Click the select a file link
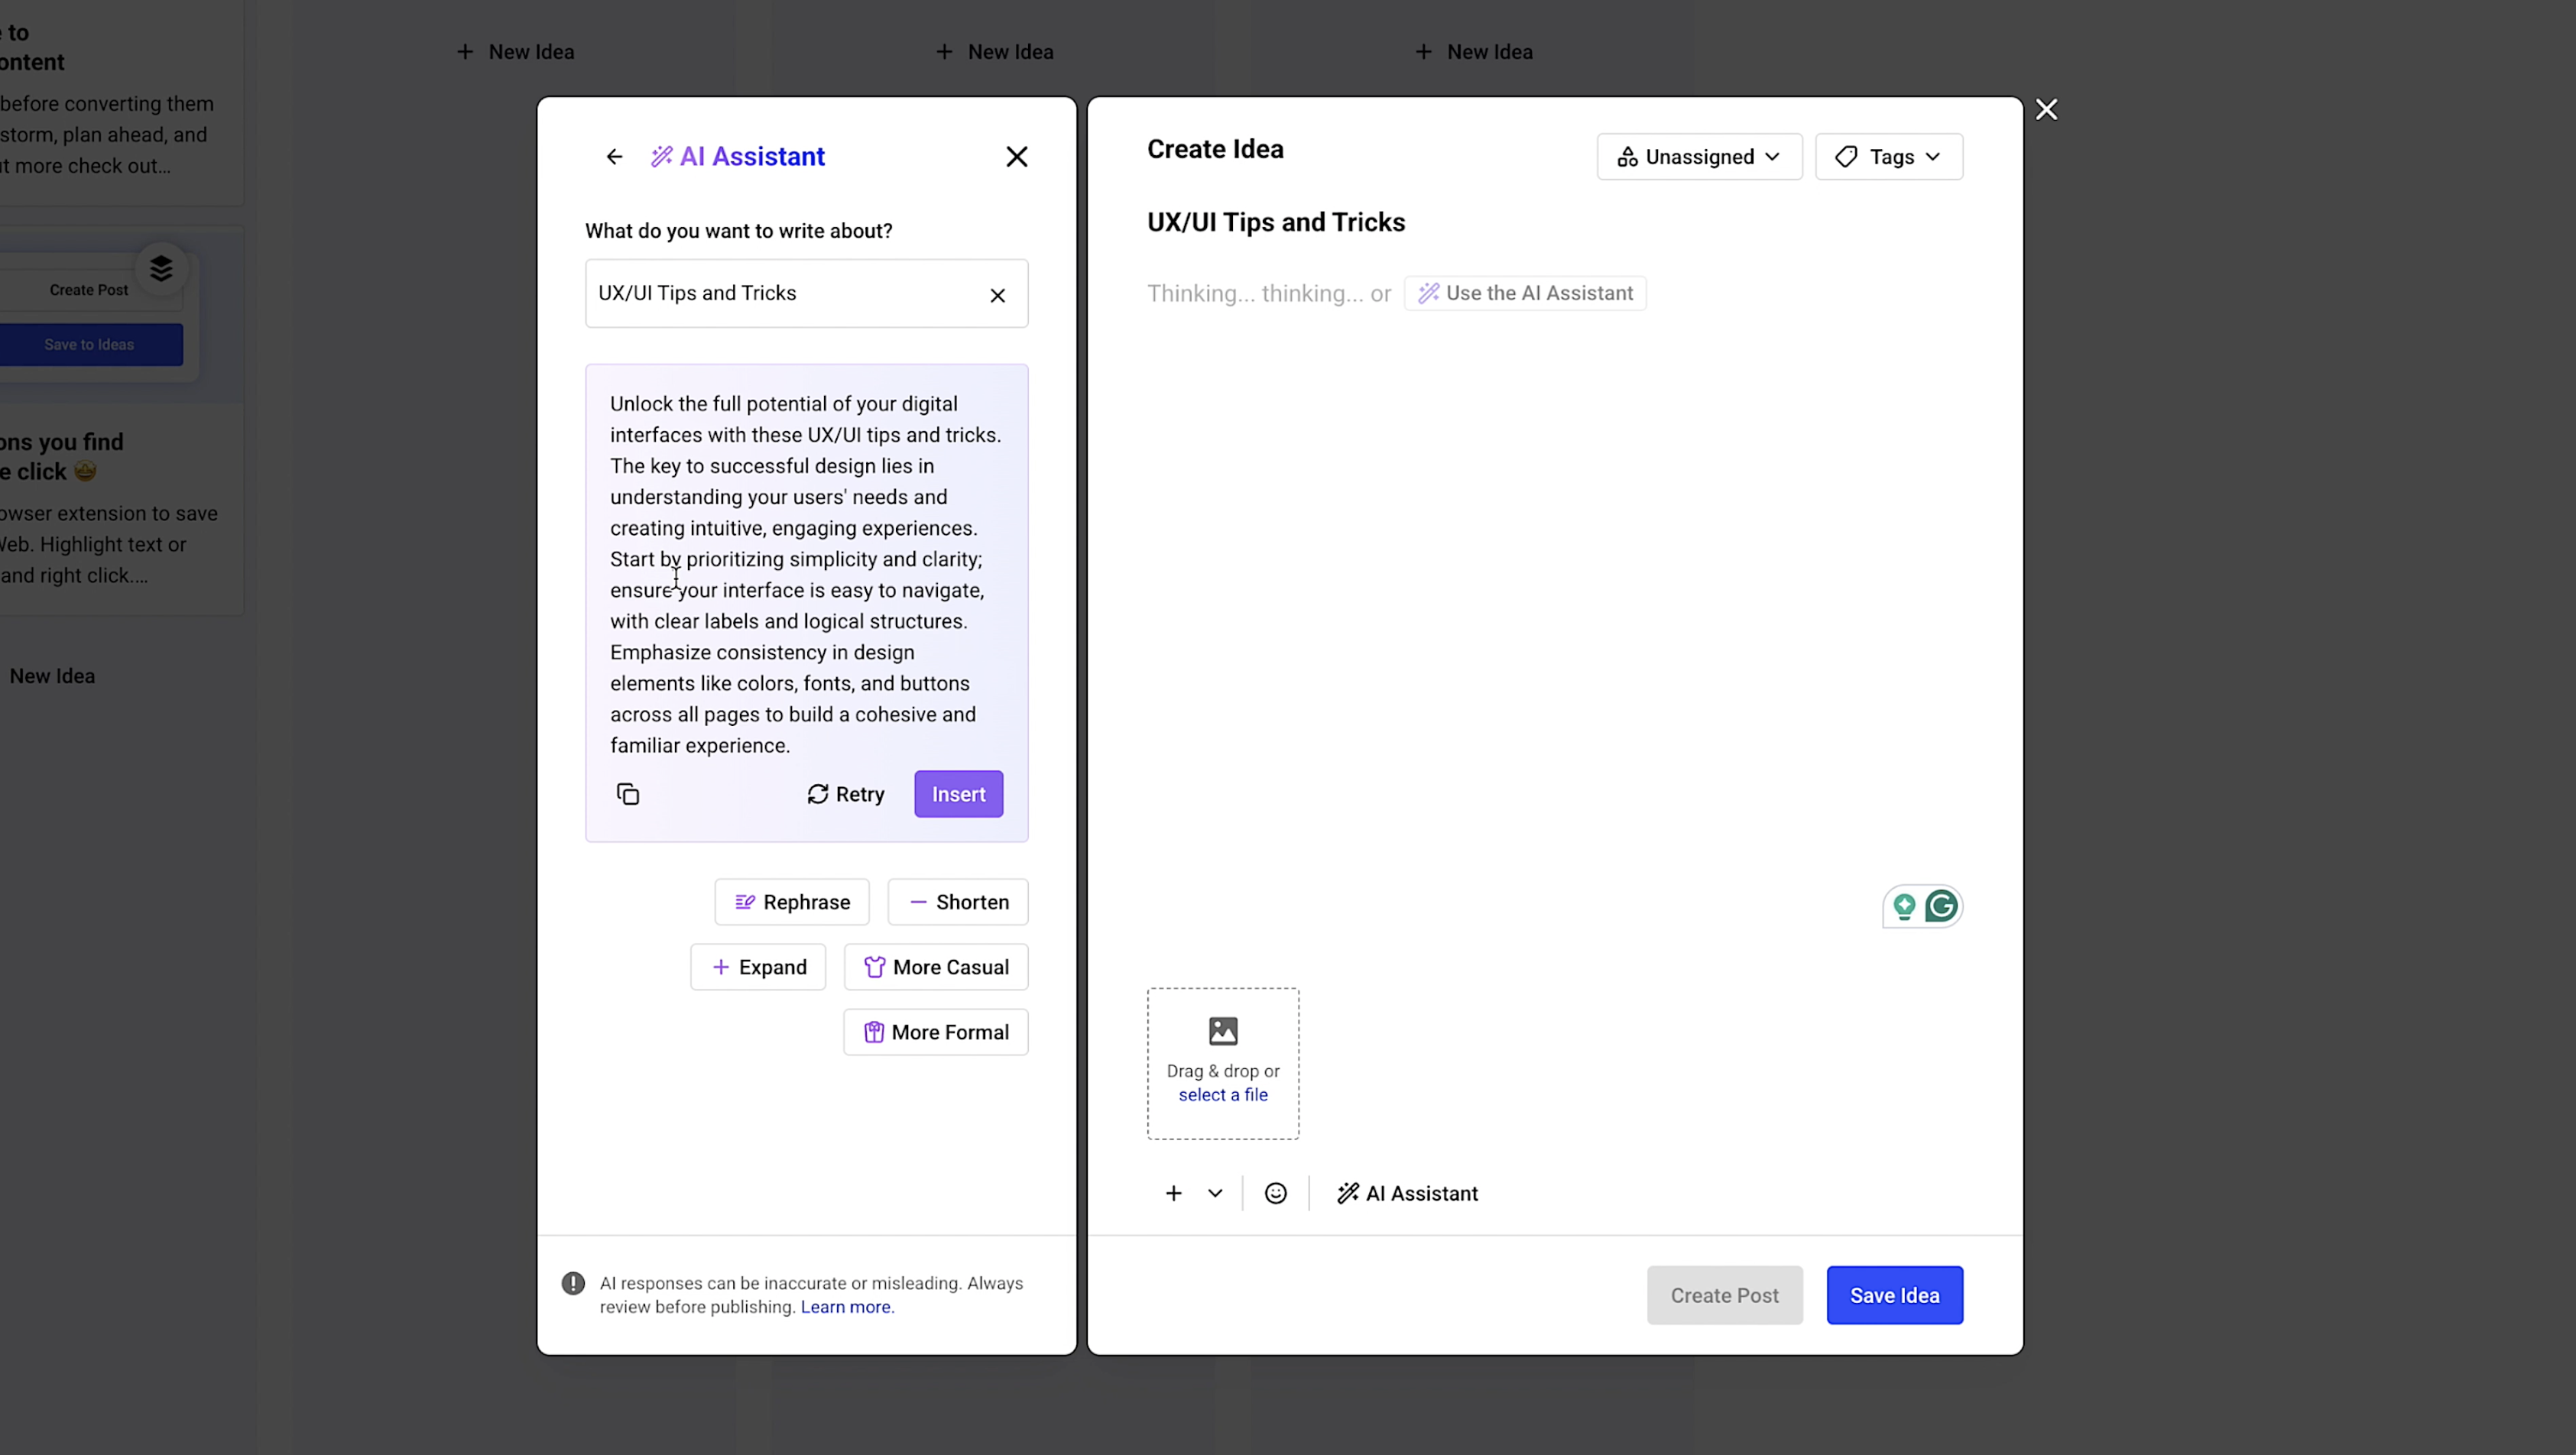This screenshot has width=2576, height=1455. click(1222, 1095)
